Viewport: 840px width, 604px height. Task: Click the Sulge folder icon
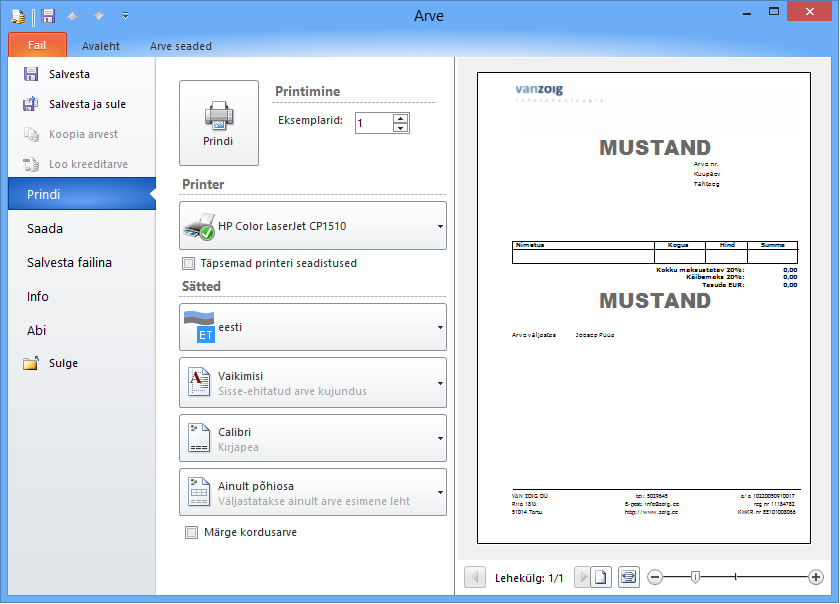tap(31, 363)
